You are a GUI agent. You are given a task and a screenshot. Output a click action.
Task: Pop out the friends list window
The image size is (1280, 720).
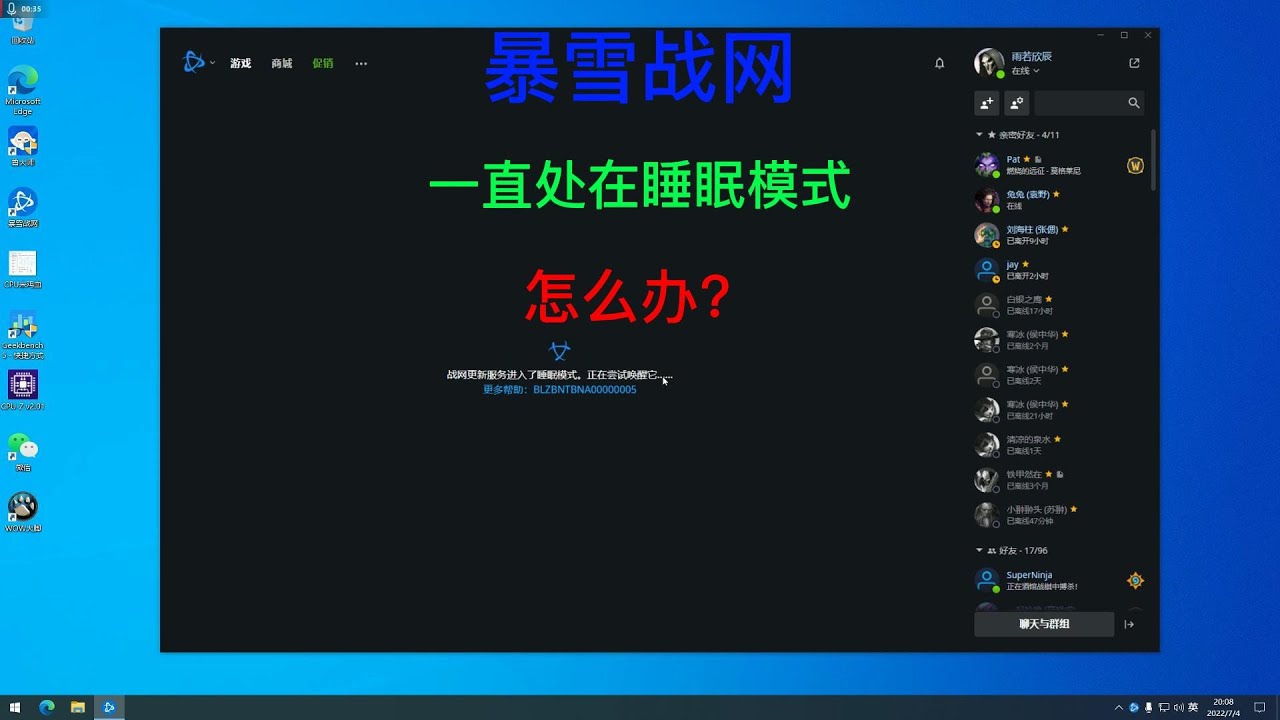pos(1134,63)
